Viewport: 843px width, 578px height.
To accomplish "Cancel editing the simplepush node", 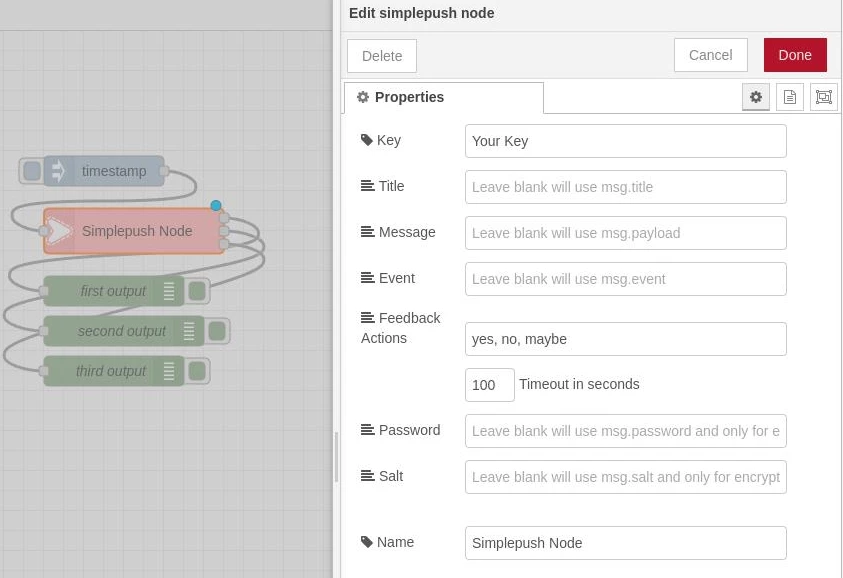I will pyautogui.click(x=710, y=55).
